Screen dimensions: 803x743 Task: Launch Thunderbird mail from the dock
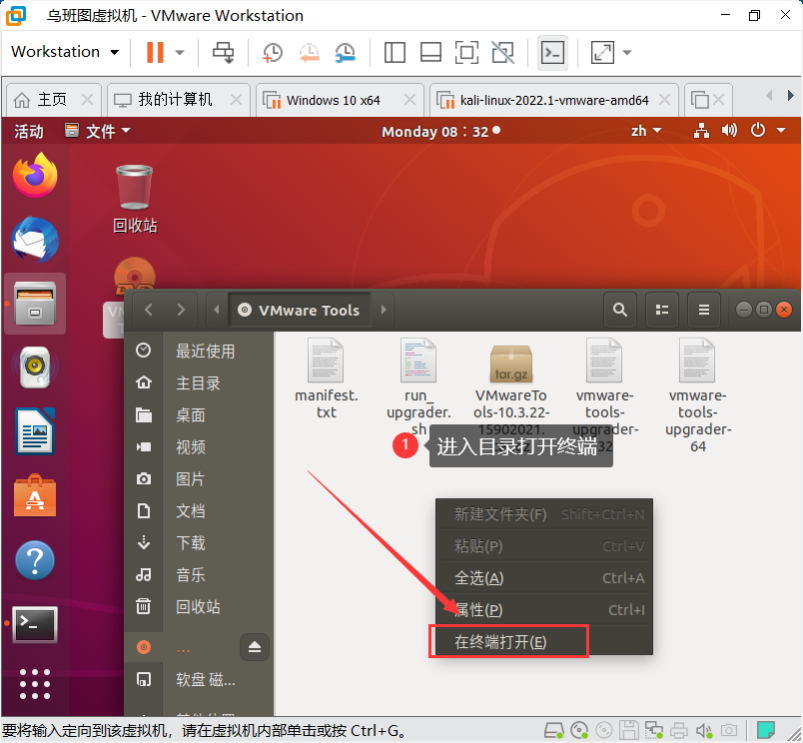point(35,240)
